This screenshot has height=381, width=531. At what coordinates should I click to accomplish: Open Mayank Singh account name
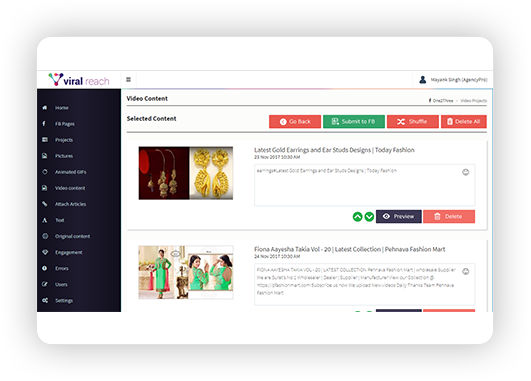click(x=459, y=80)
